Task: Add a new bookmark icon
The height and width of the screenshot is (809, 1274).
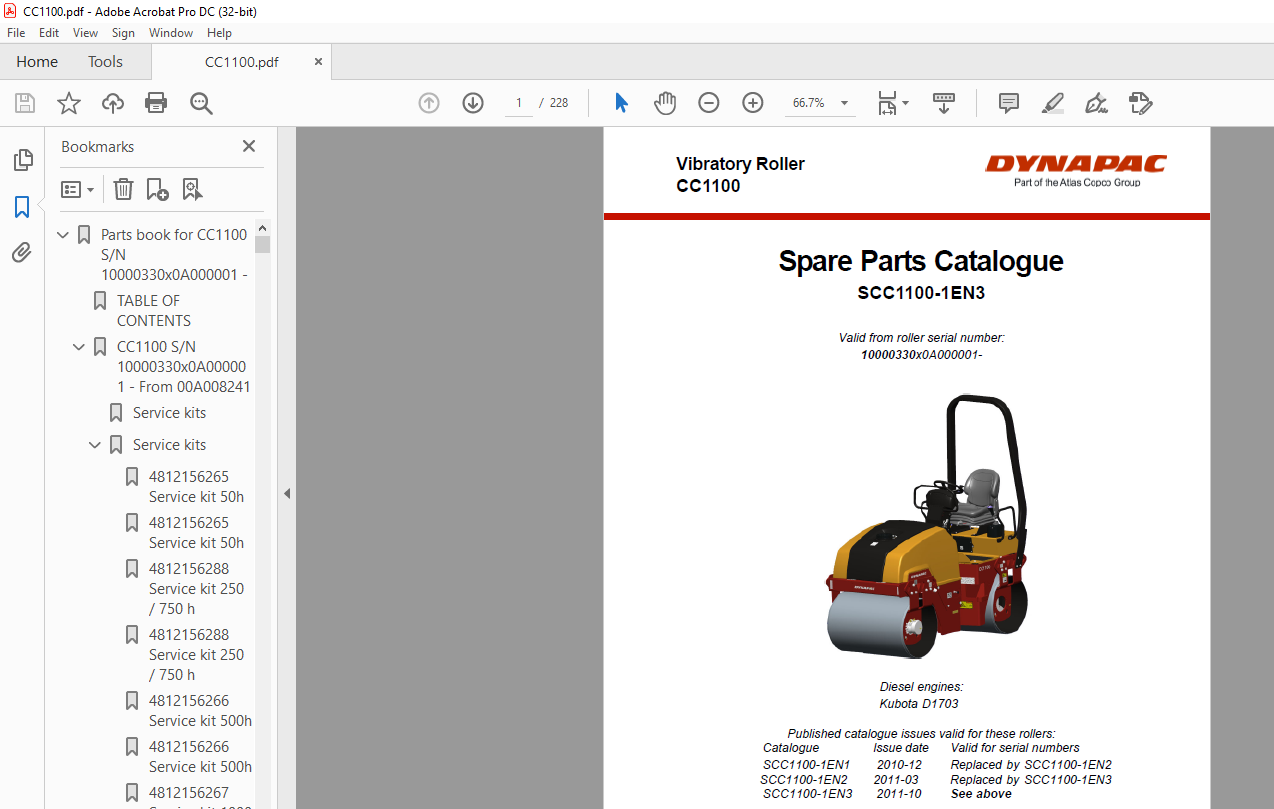Action: [x=157, y=189]
